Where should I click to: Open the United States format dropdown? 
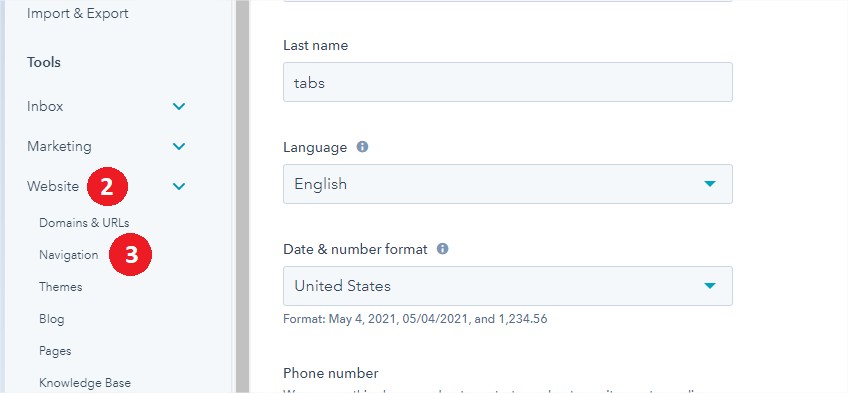[508, 285]
